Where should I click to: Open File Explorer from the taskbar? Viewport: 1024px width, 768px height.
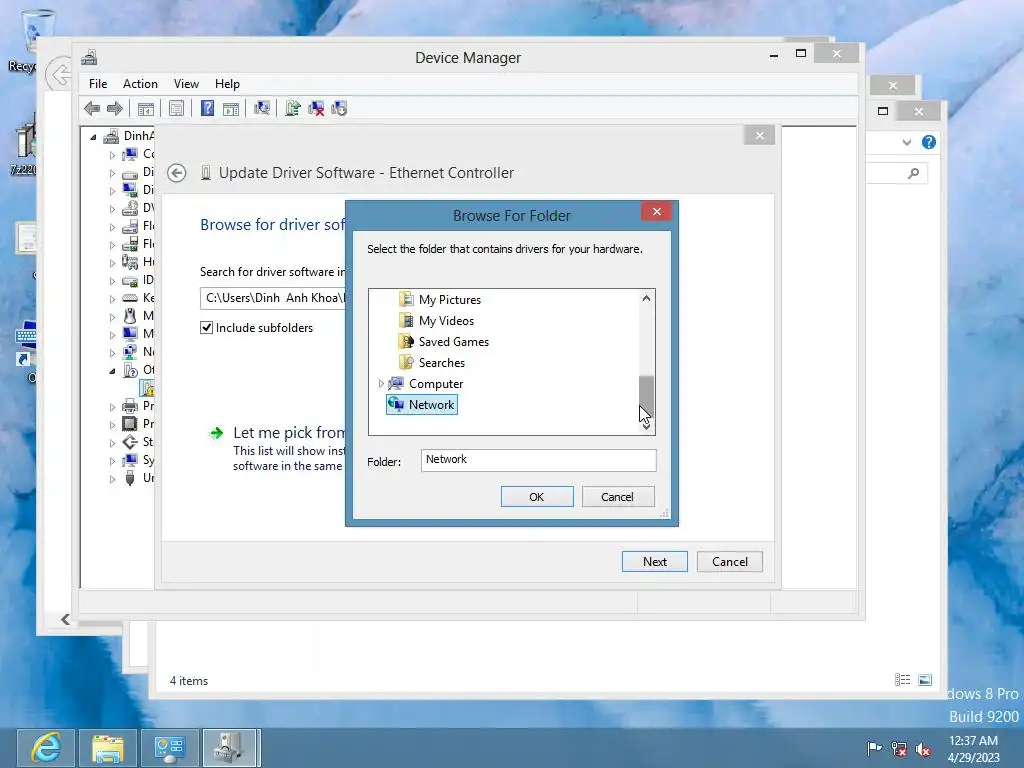pos(108,748)
